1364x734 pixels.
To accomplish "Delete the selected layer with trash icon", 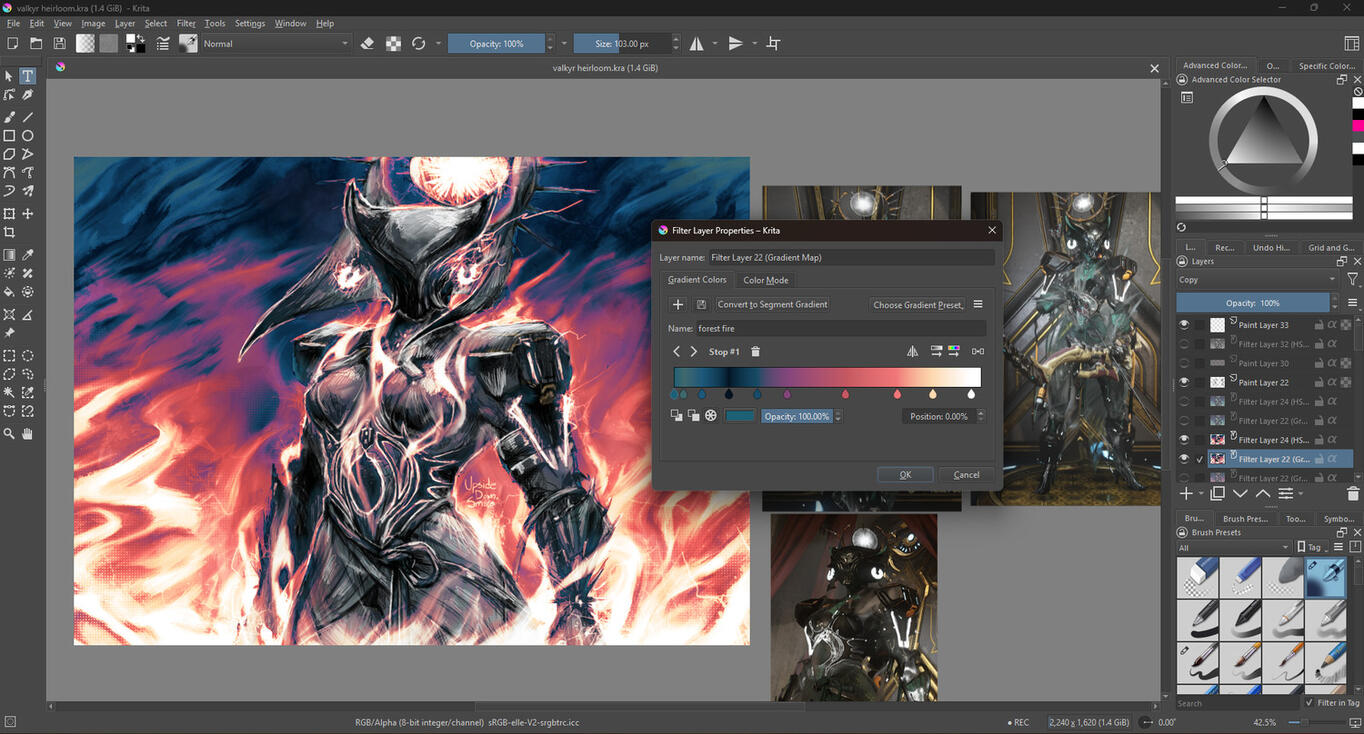I will [x=1353, y=493].
